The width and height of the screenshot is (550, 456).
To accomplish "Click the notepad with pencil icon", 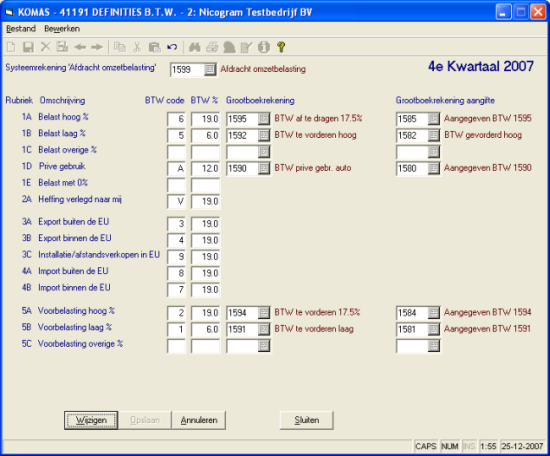I will (x=246, y=47).
